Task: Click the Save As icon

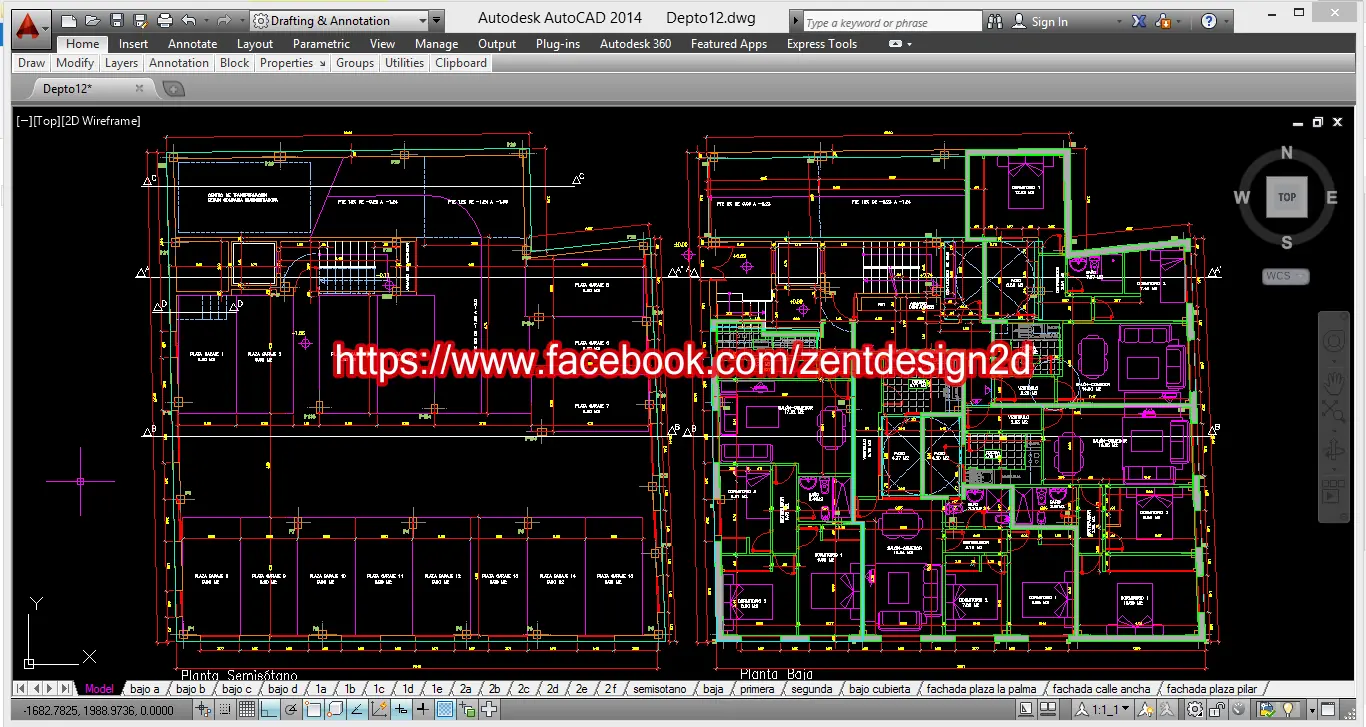Action: [140, 21]
